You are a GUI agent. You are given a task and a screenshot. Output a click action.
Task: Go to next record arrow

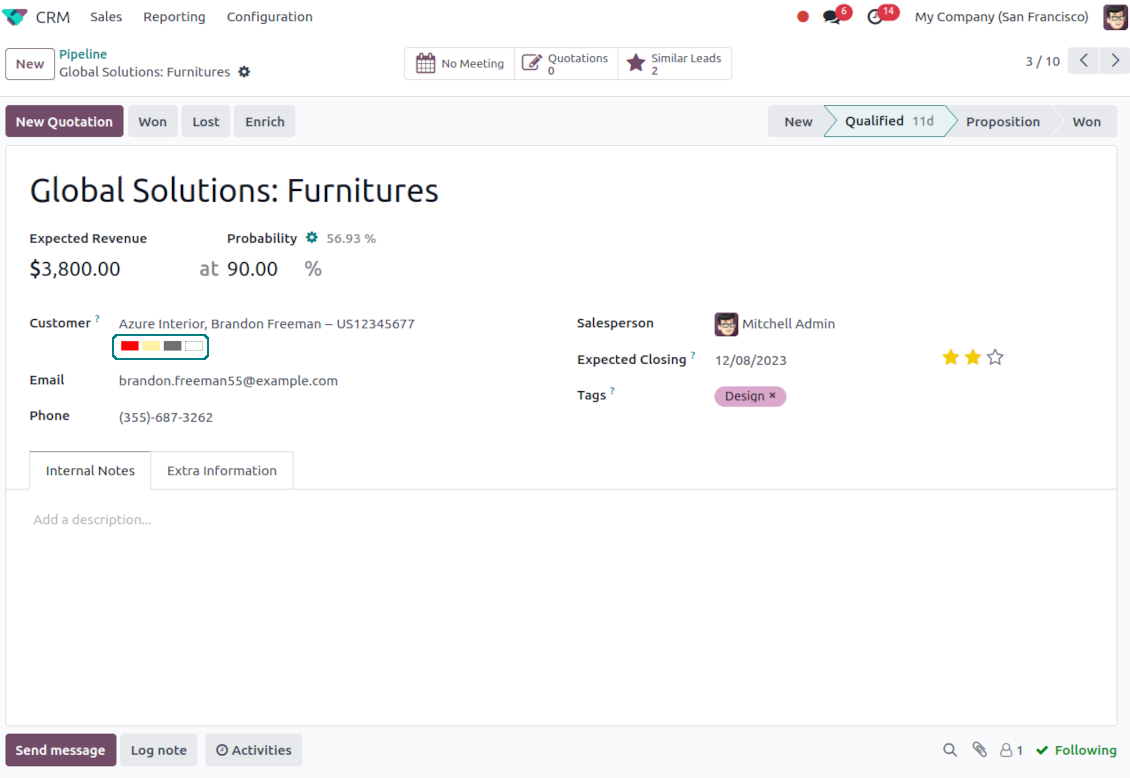1115,61
